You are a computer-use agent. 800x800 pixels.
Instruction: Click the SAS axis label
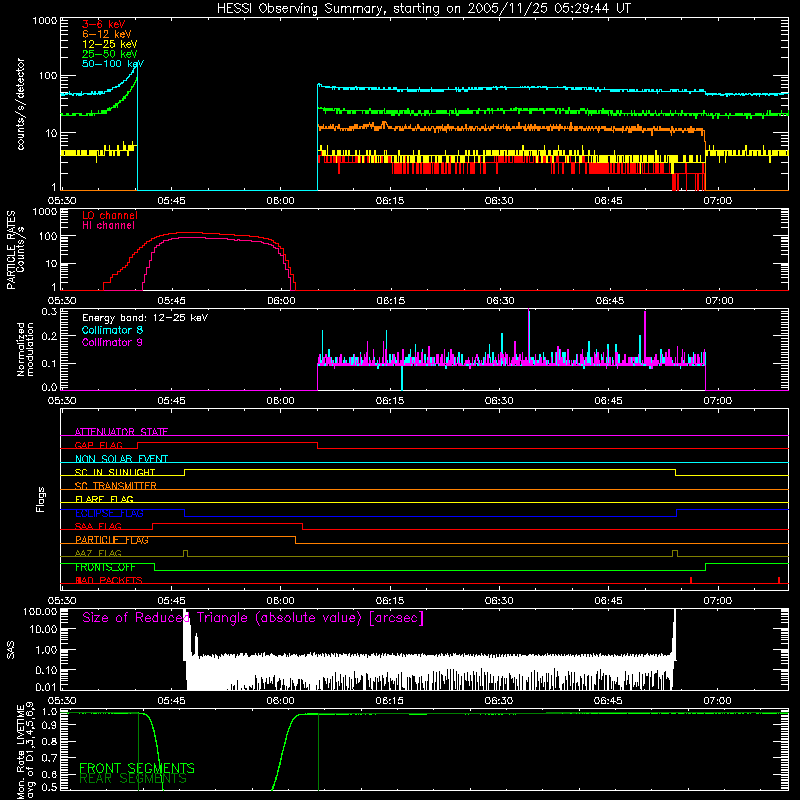11,649
